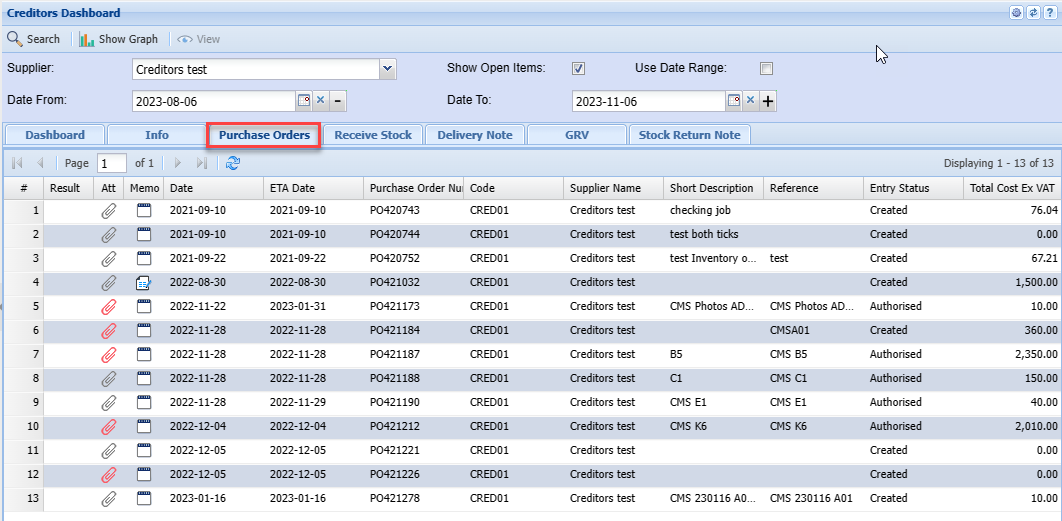Open memo icon for PO421032
1062x521 pixels.
point(144,282)
